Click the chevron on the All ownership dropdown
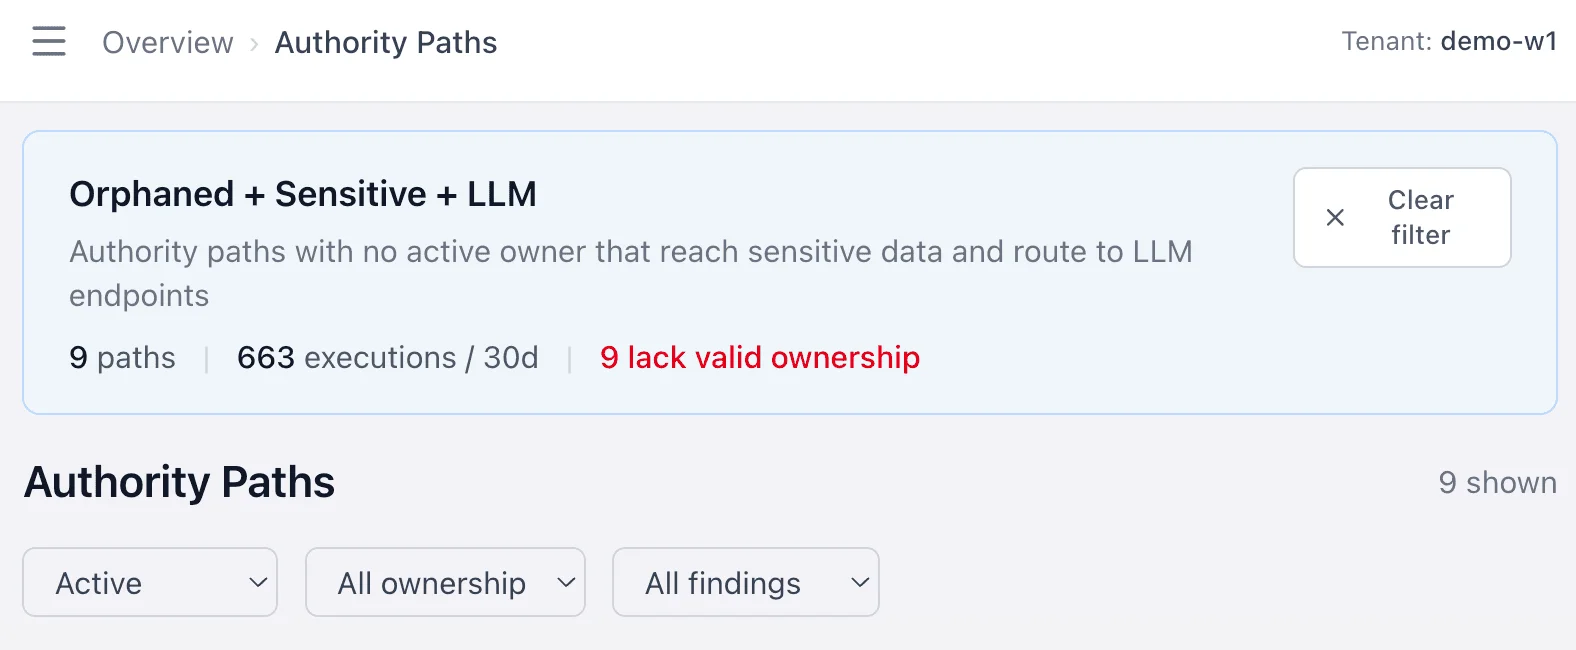The image size is (1576, 650). click(x=567, y=582)
